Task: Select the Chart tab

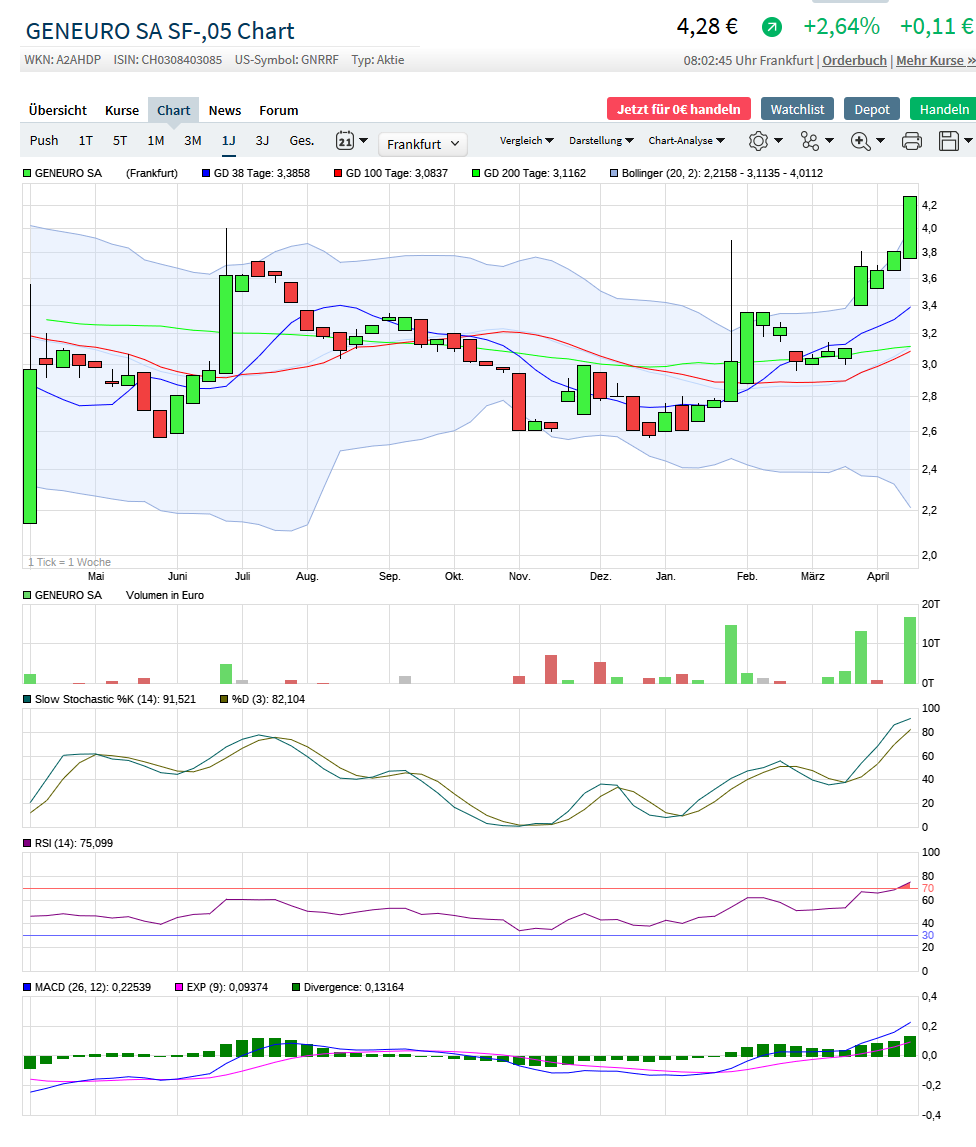Action: [173, 110]
